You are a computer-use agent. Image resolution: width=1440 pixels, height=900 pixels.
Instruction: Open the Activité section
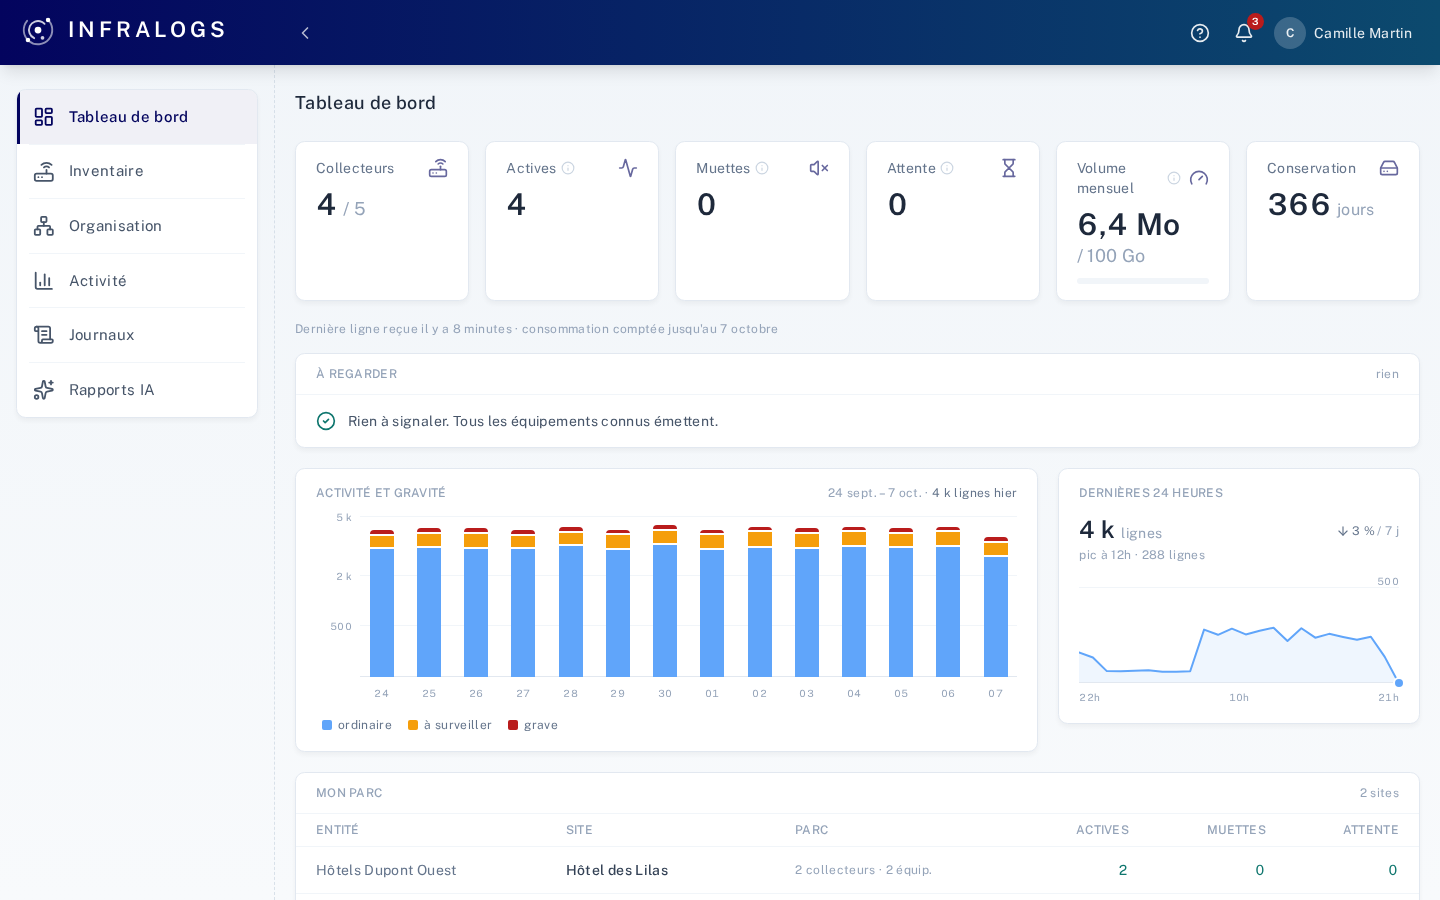(x=137, y=281)
